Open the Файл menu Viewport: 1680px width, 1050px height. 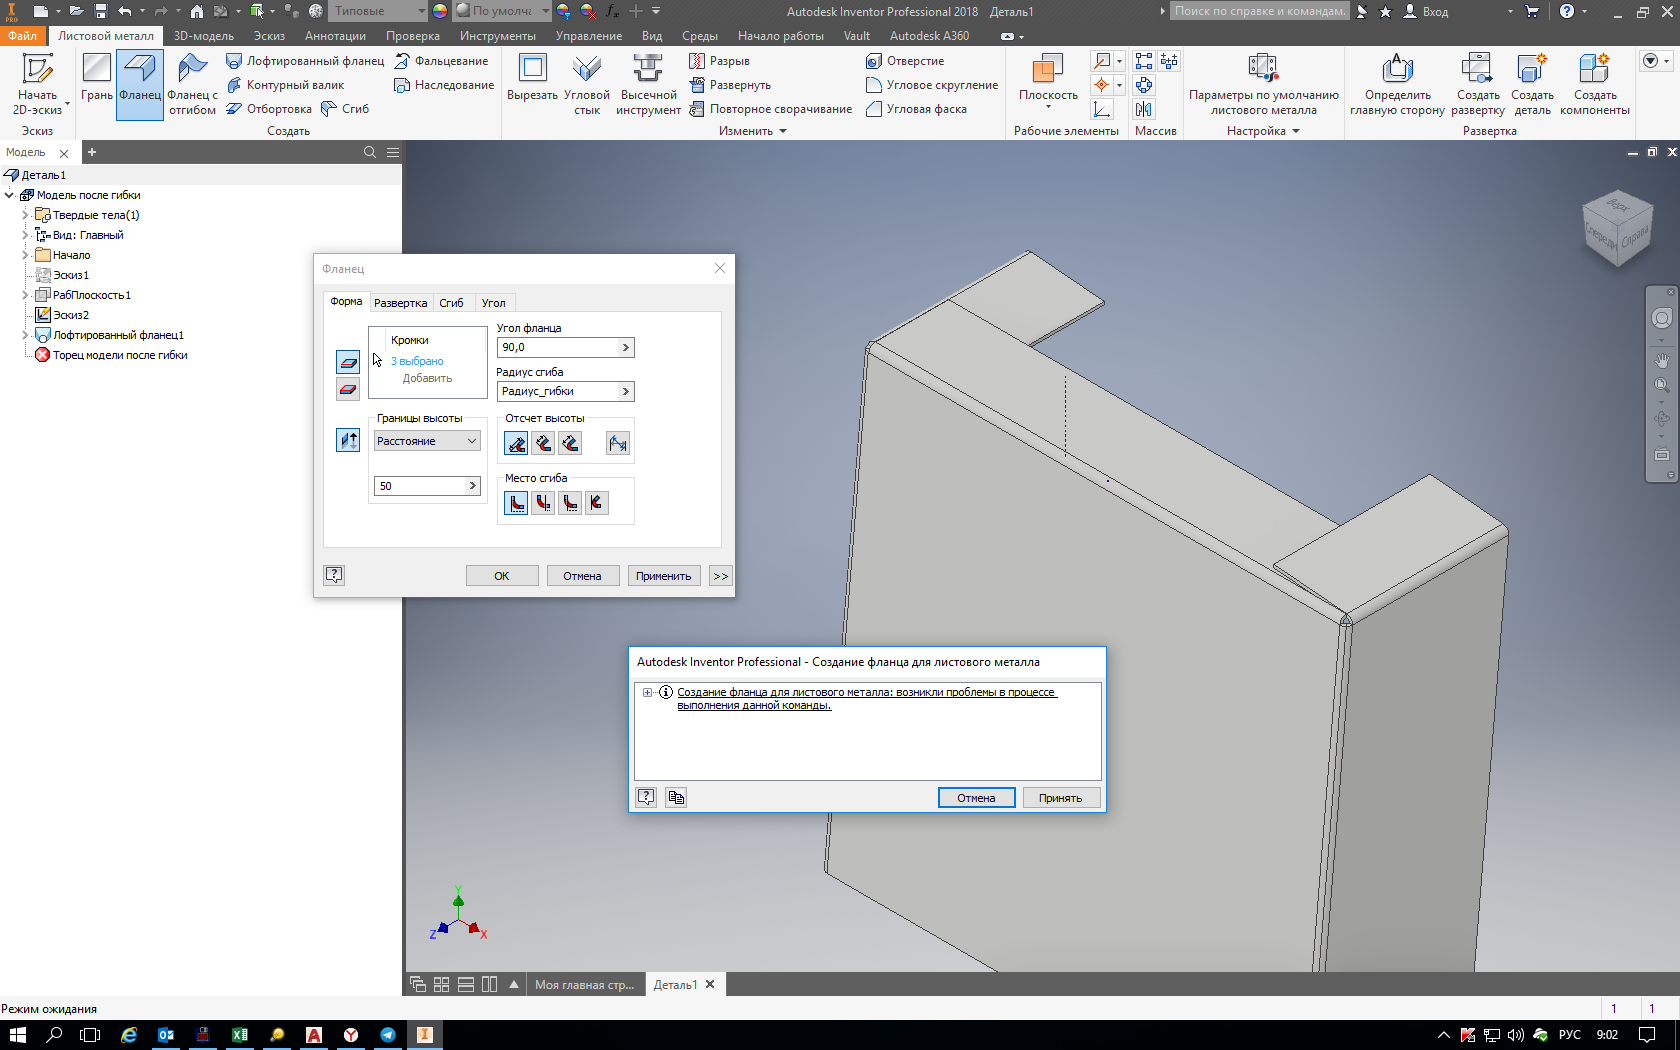pyautogui.click(x=22, y=36)
